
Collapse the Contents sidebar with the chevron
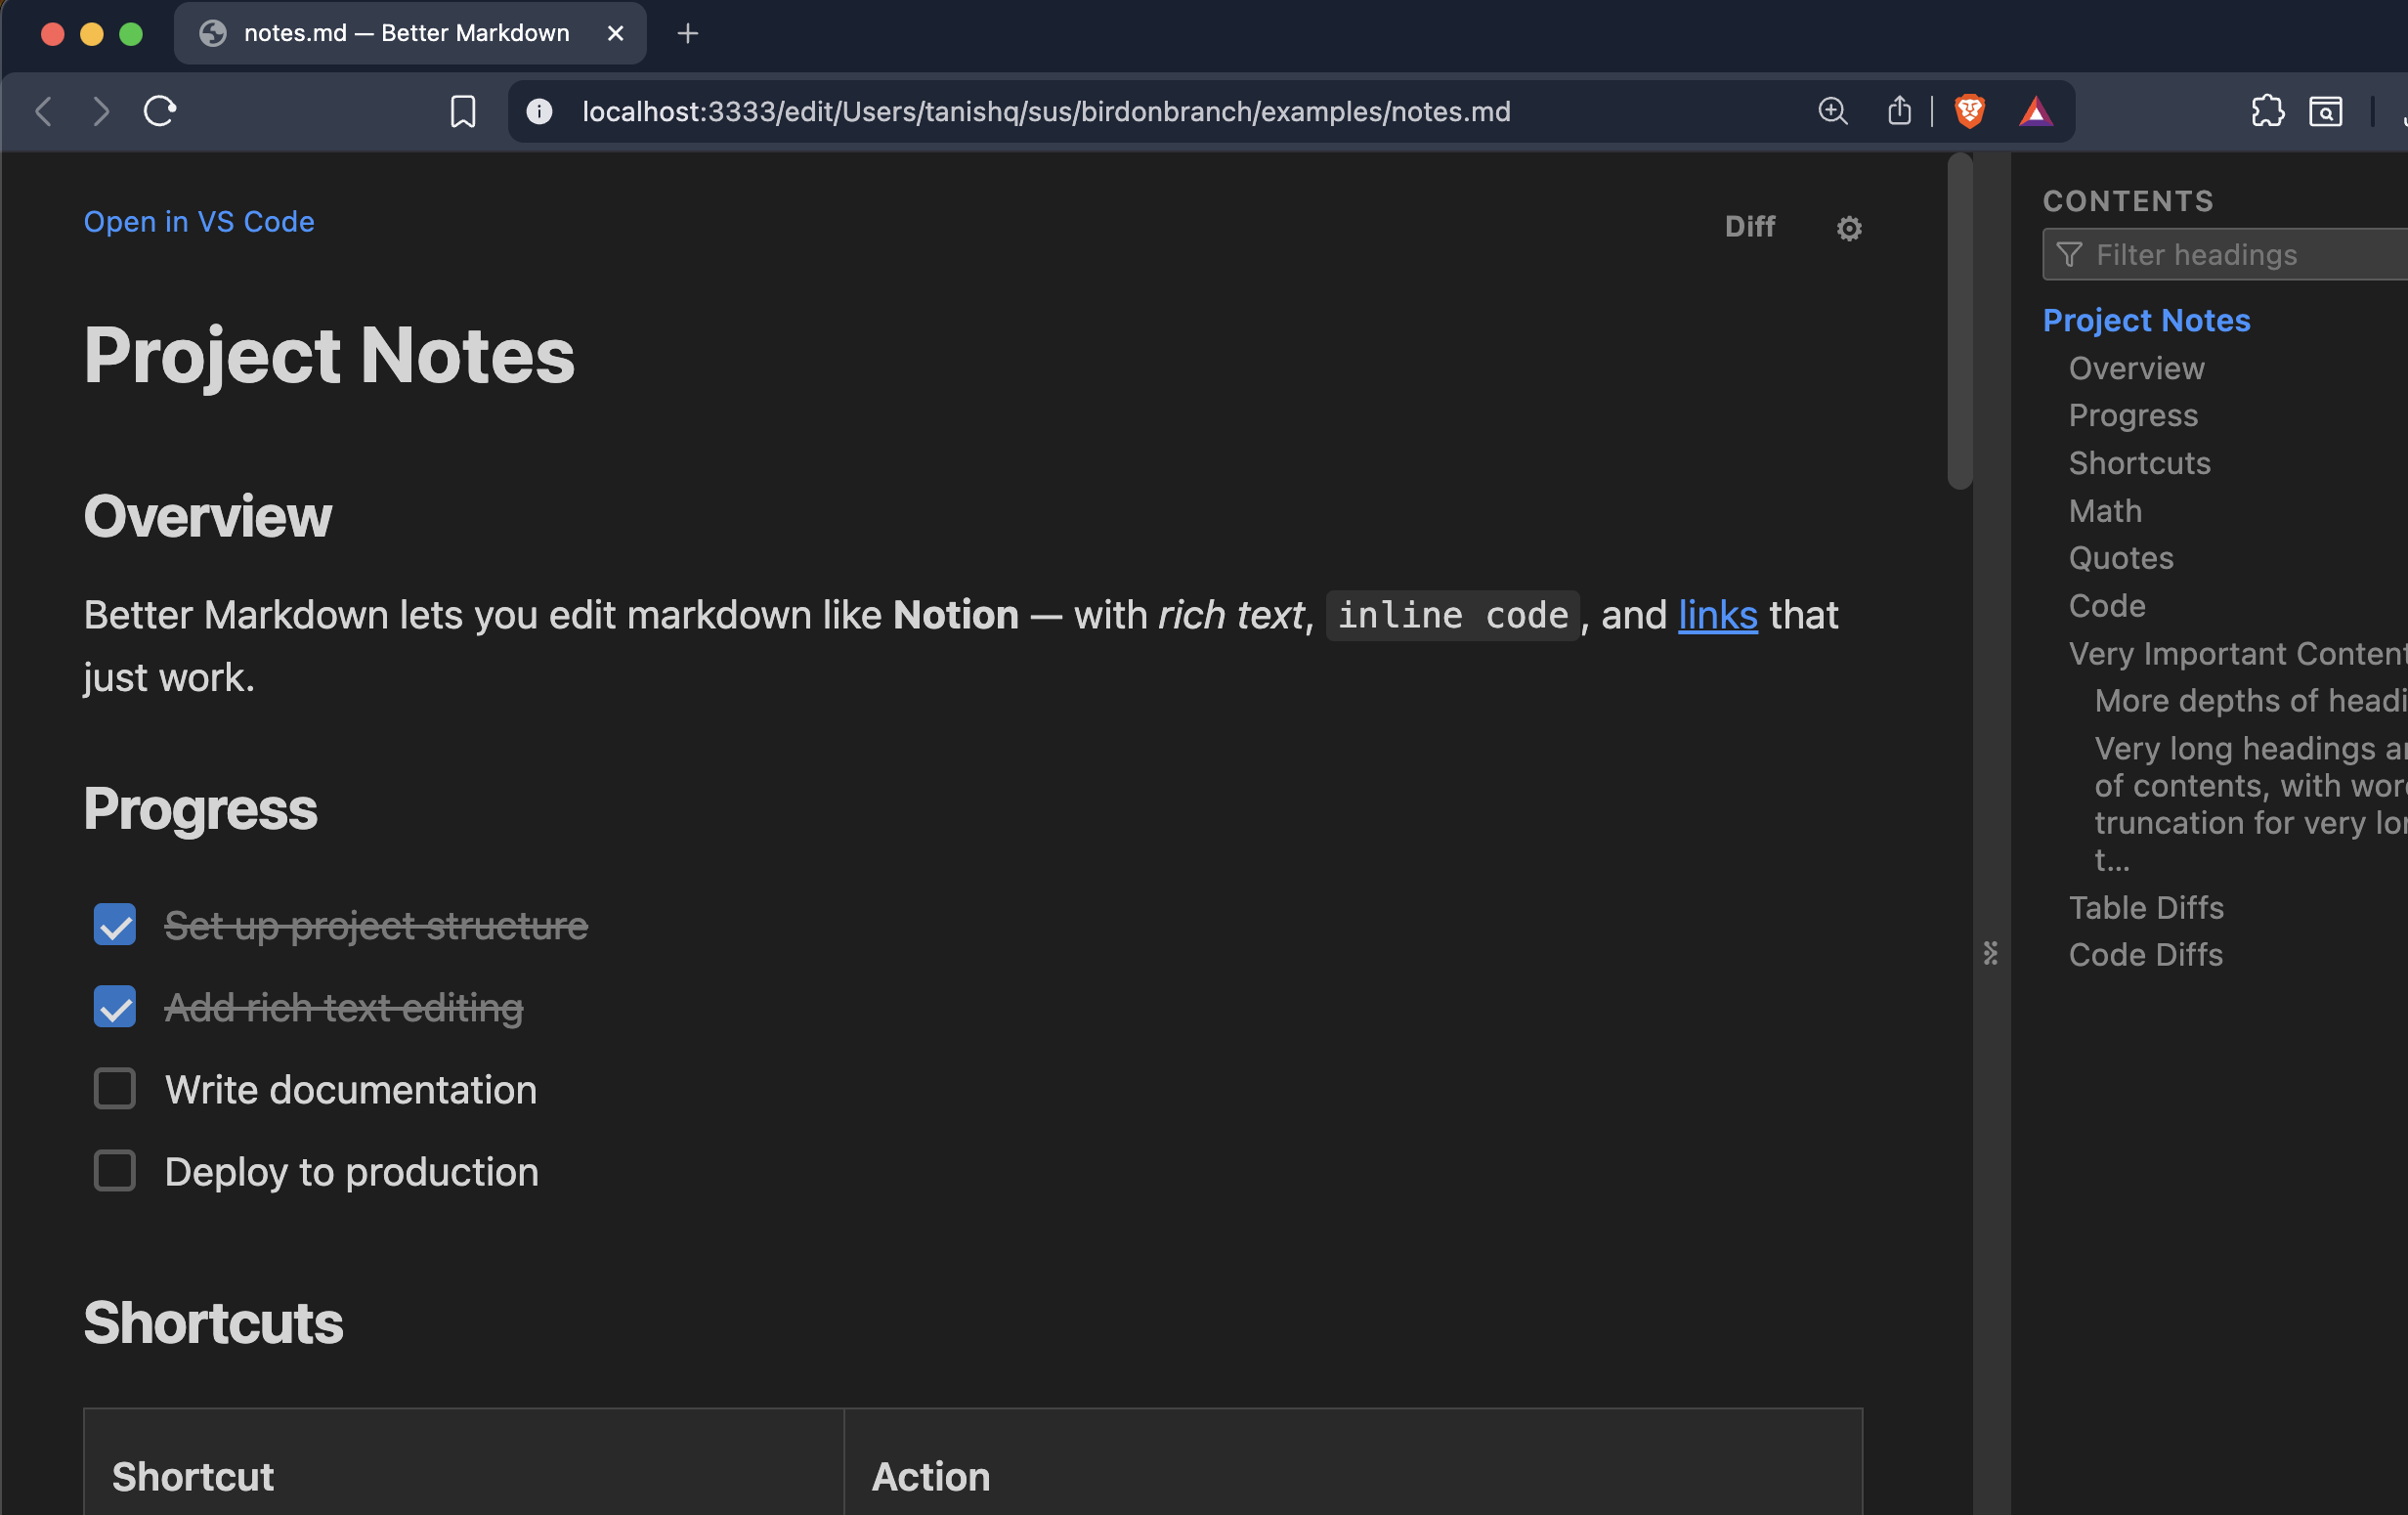1991,954
